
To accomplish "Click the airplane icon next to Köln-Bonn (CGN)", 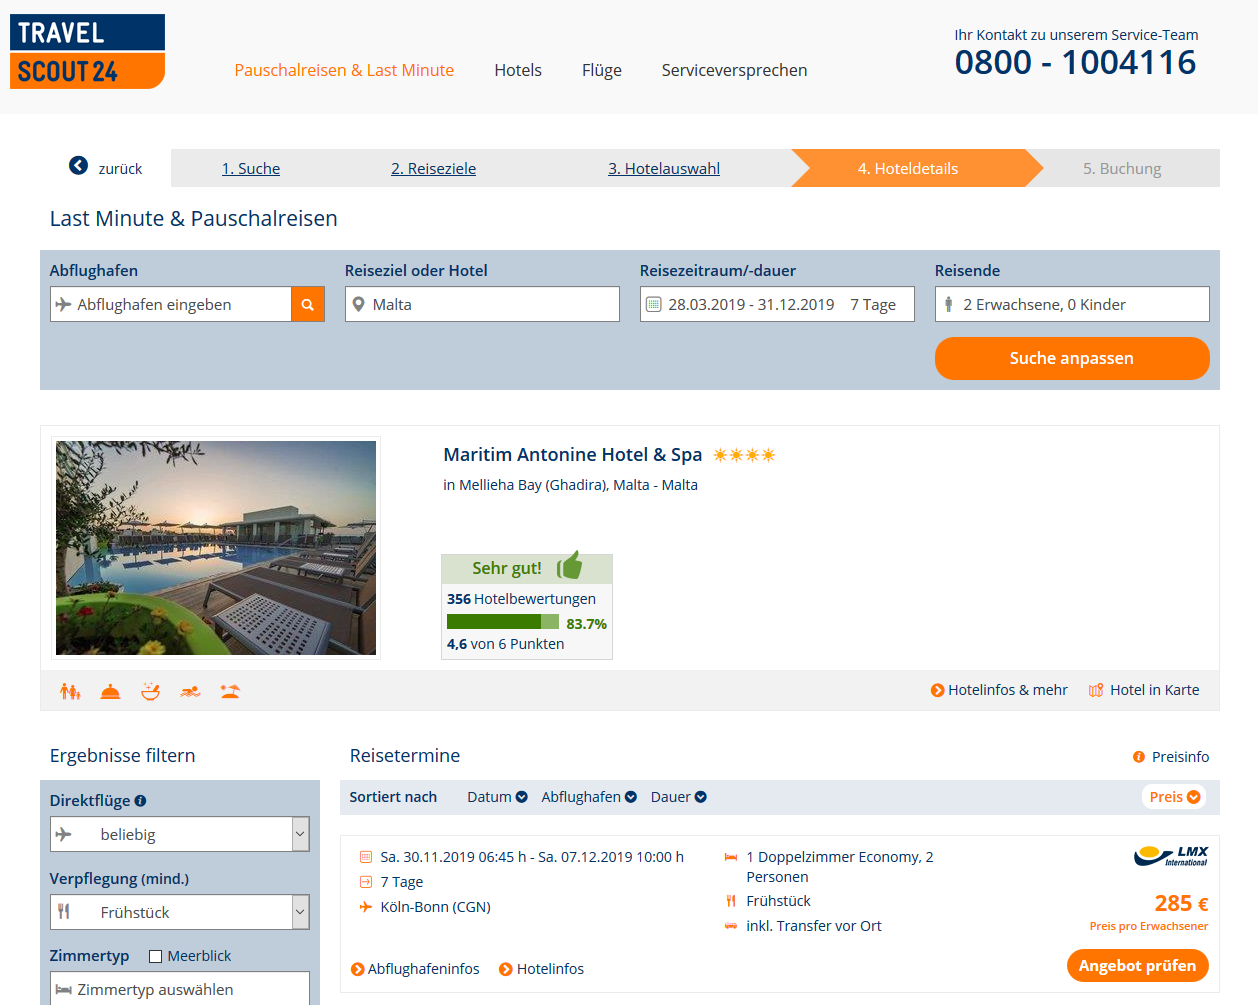I will click(366, 907).
